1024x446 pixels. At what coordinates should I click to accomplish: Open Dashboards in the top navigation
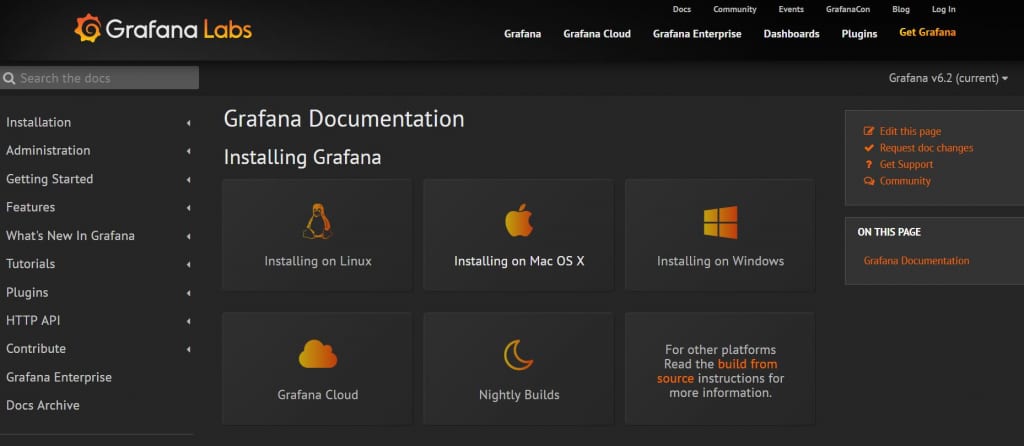point(792,34)
